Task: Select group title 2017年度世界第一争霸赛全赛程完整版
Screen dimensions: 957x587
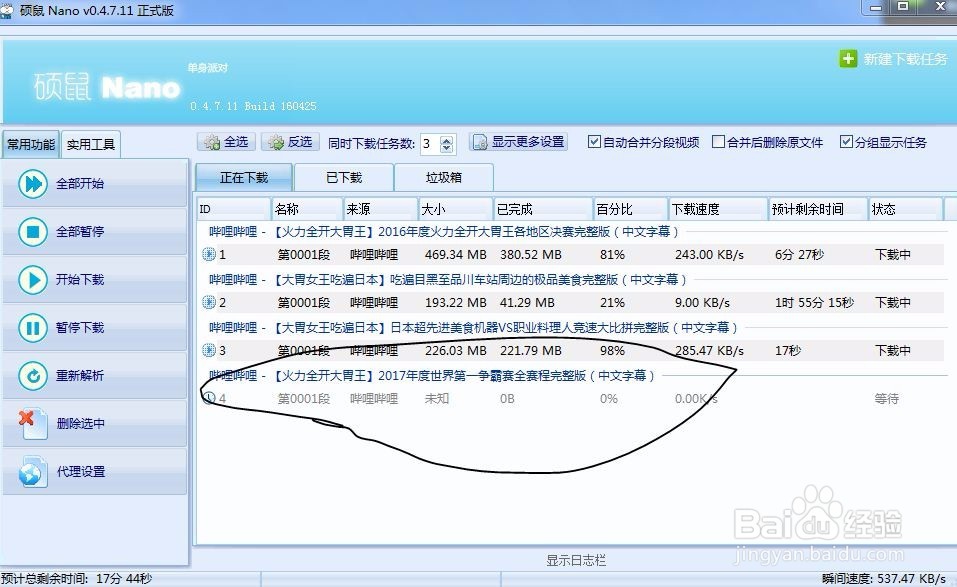Action: point(482,375)
